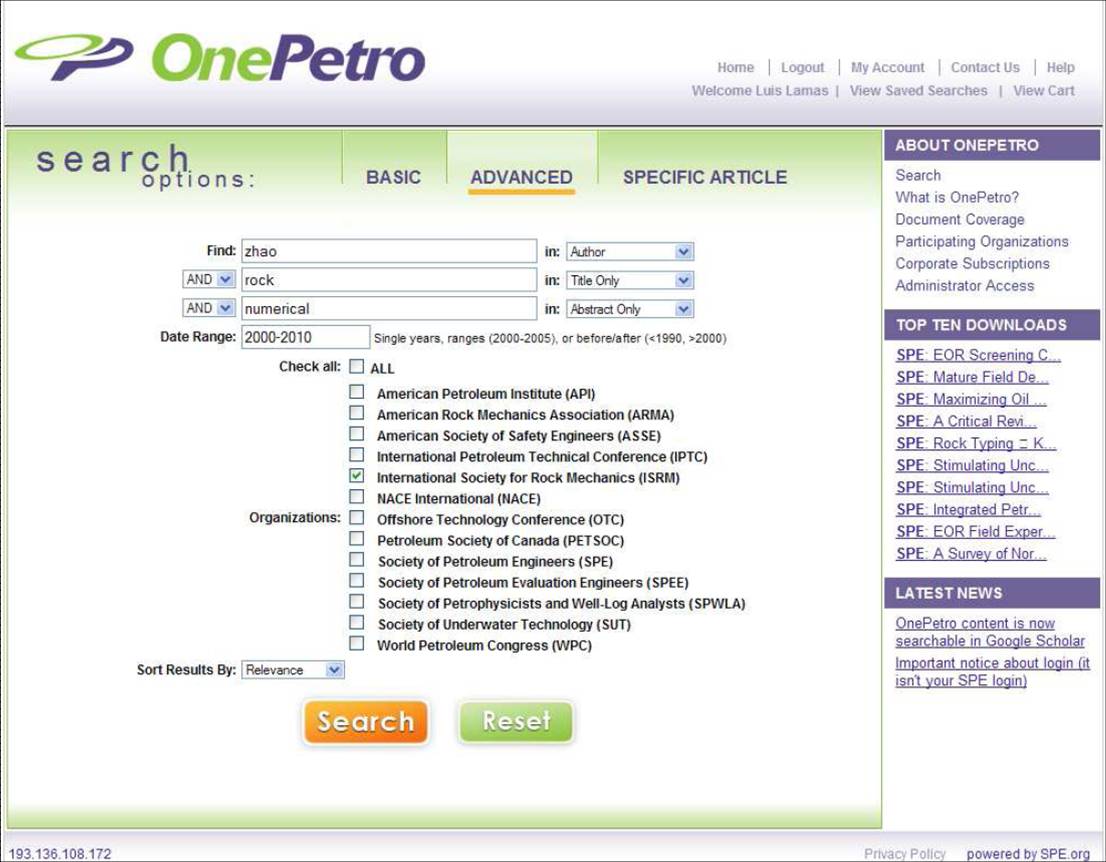
Task: Open the Author field dropdown
Action: 630,252
